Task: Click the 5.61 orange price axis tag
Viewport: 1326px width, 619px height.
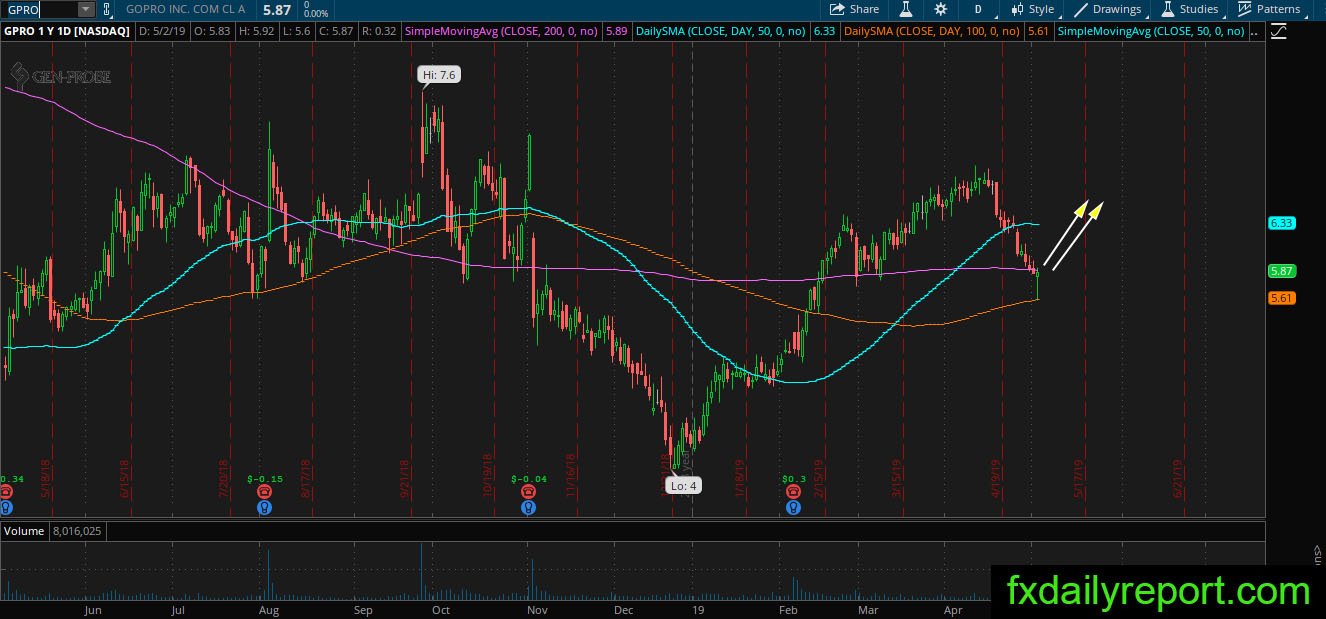Action: point(1282,298)
